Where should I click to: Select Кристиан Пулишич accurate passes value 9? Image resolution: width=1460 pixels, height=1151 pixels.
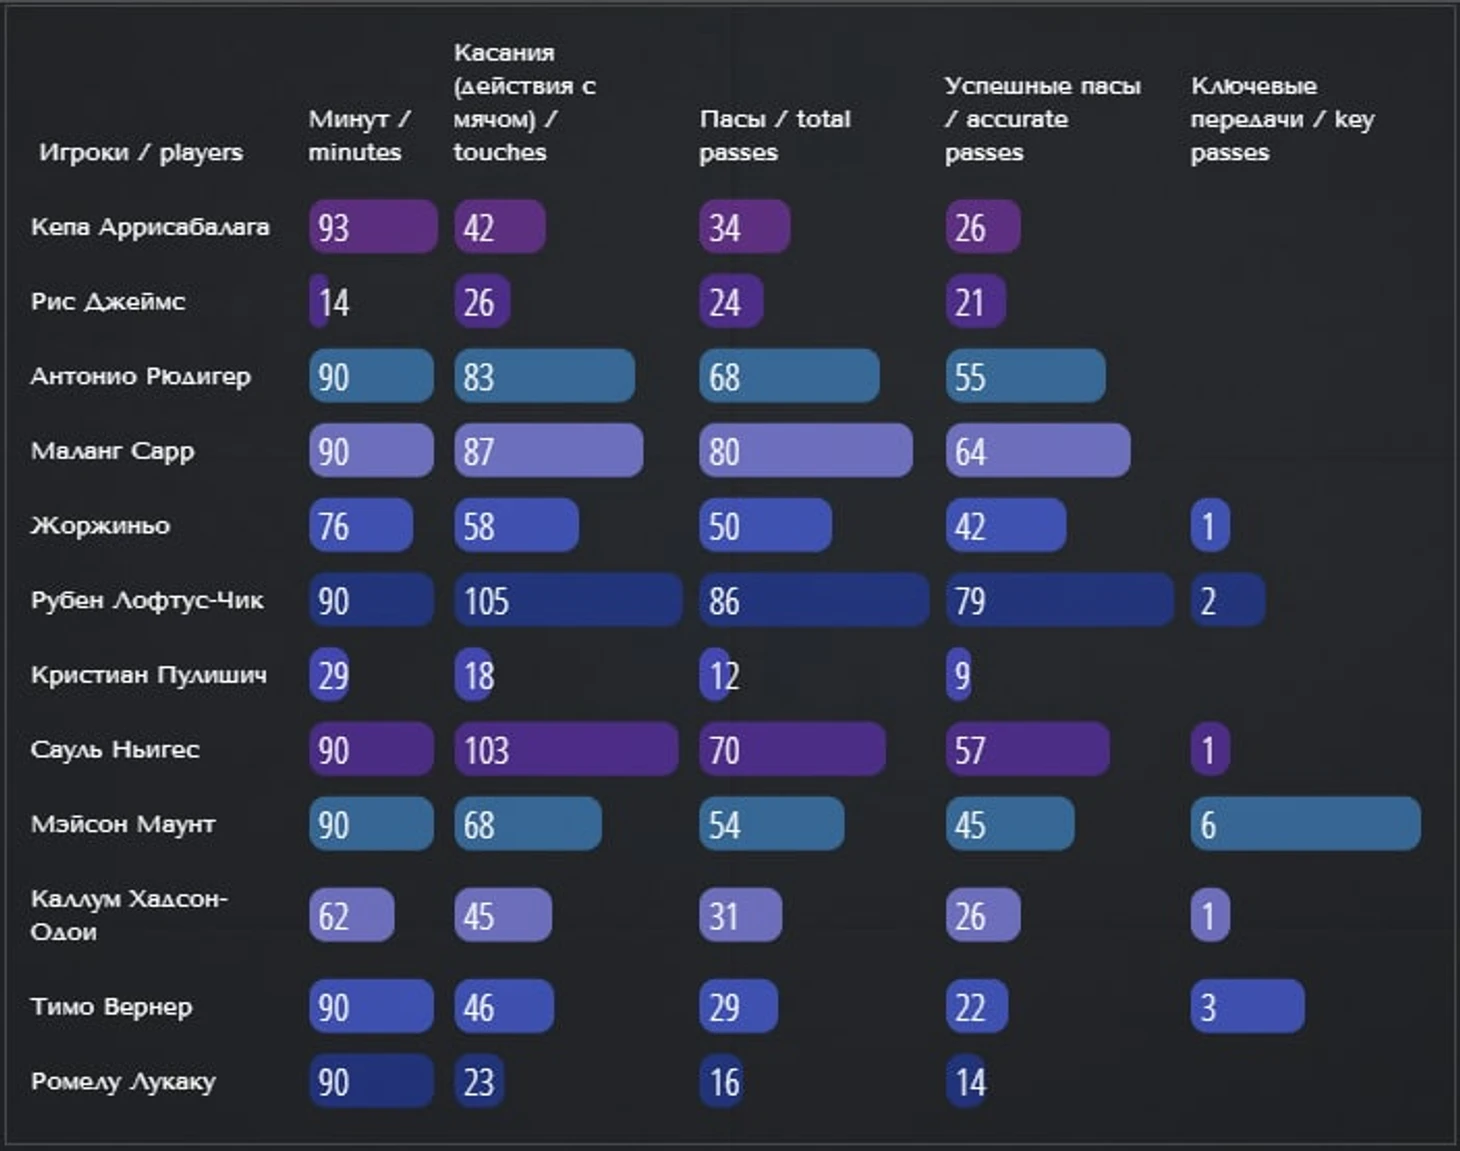click(959, 675)
